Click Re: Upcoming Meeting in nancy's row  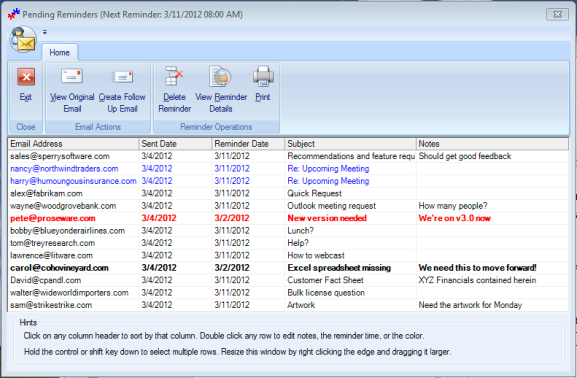pyautogui.click(x=328, y=169)
